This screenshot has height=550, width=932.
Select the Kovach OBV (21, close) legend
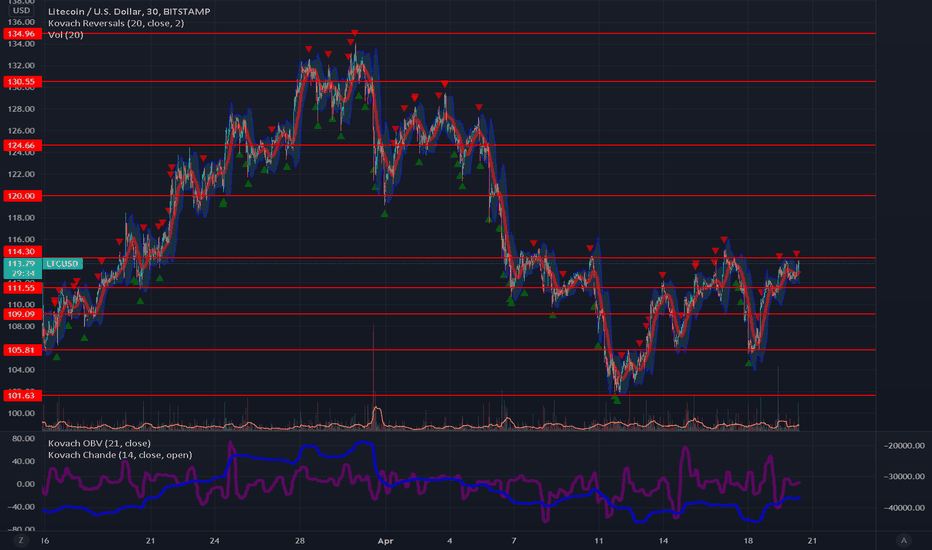tap(99, 443)
